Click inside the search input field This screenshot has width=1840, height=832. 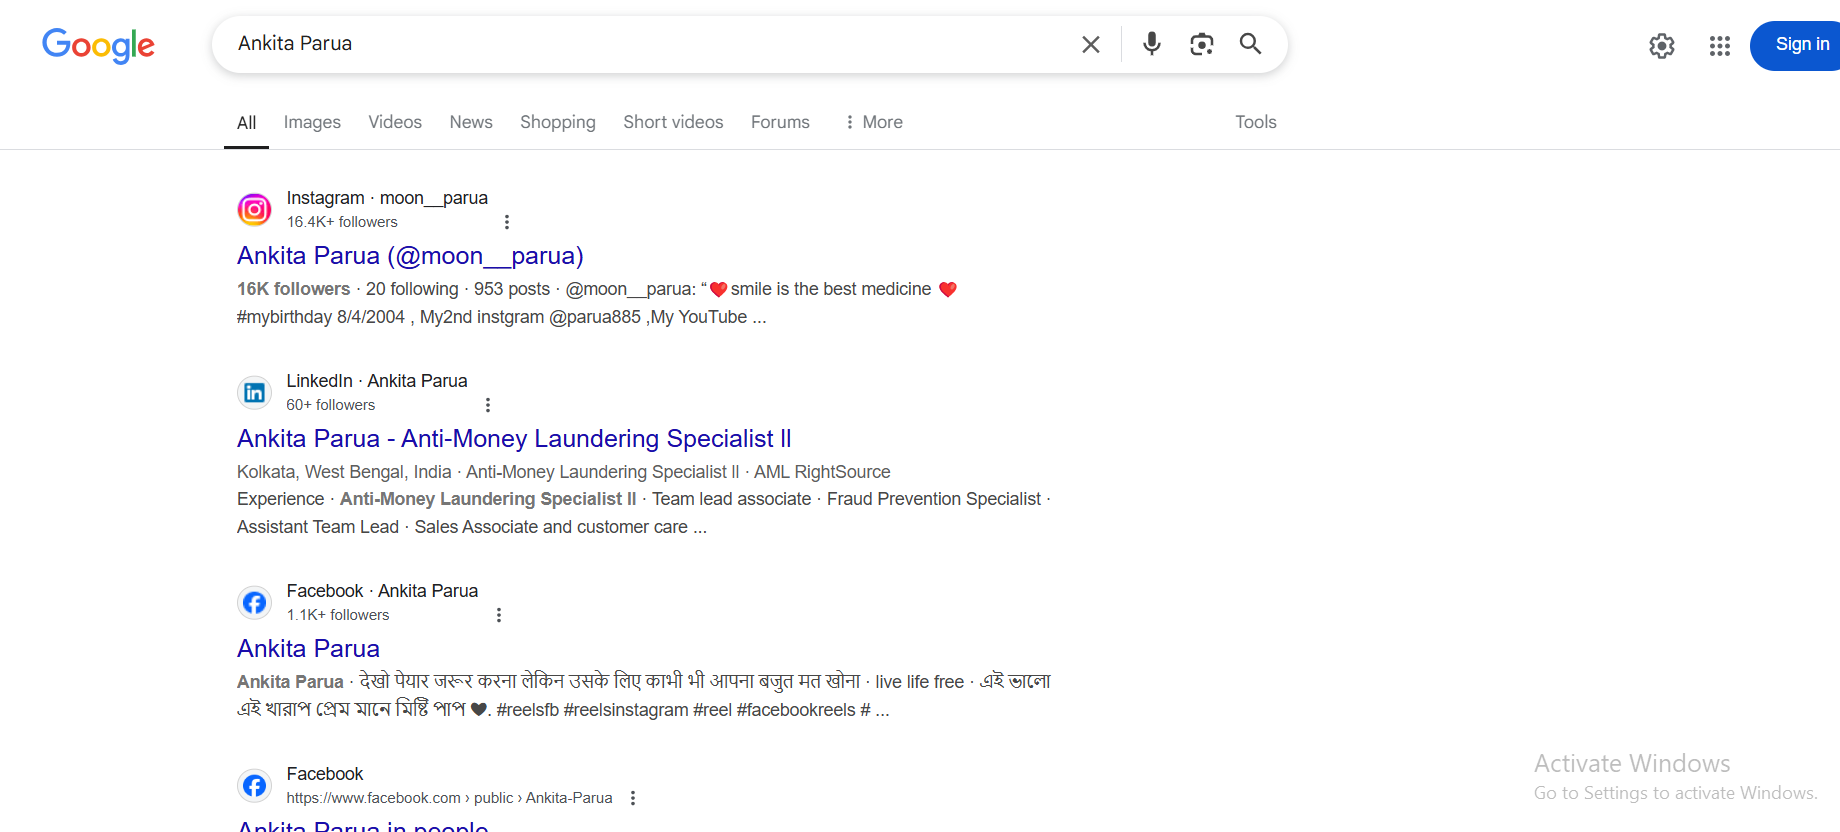(x=650, y=44)
